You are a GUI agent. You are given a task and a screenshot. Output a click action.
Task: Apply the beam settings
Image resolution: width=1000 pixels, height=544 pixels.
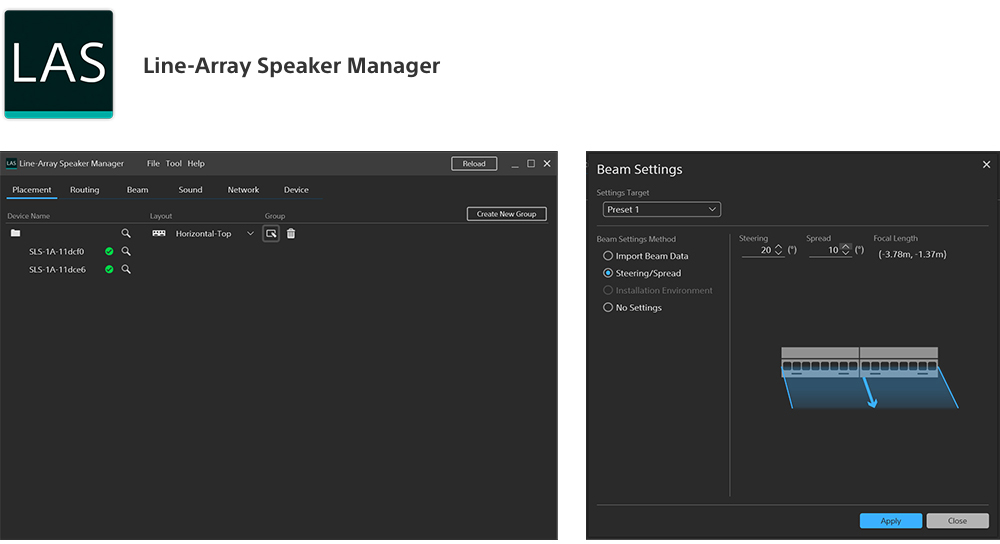click(890, 521)
